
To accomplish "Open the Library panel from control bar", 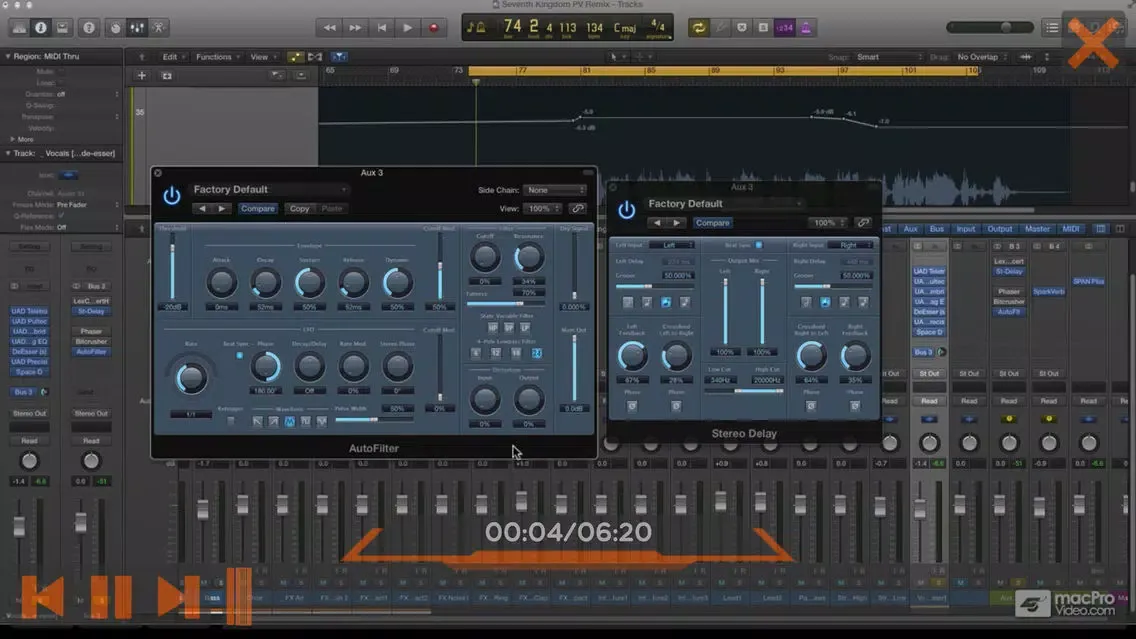I will (x=19, y=28).
